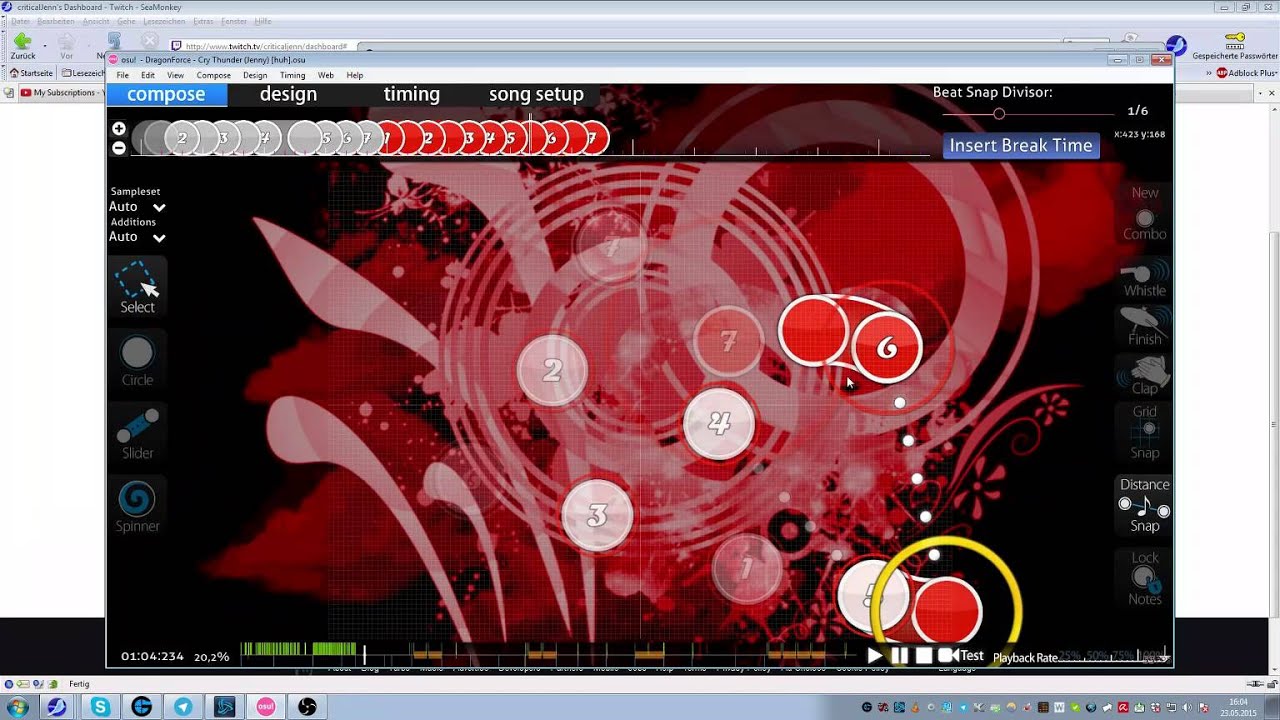1280x720 pixels.
Task: Open the Timing menu in osu!
Action: [x=293, y=75]
